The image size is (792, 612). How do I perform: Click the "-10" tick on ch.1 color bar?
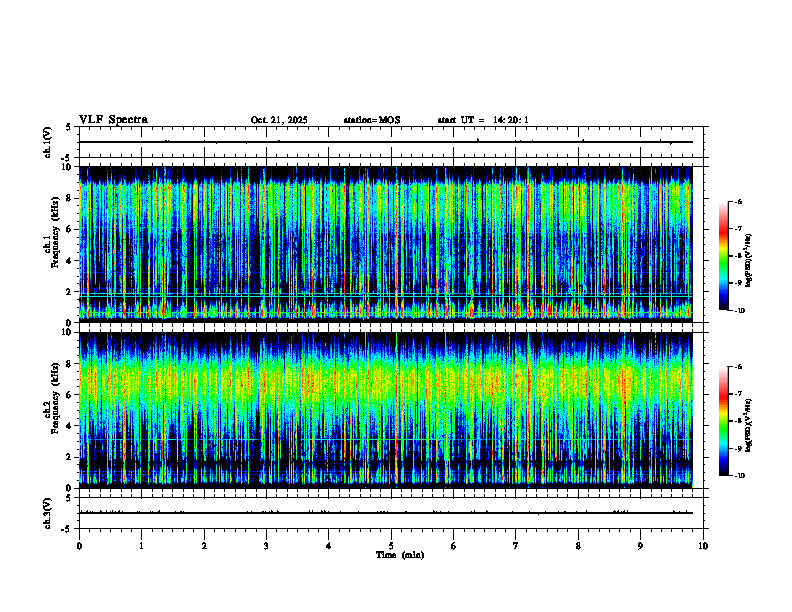[x=740, y=311]
